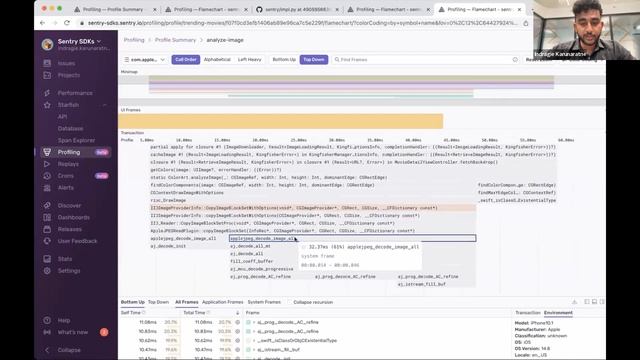Open API under Starfish
The image size is (640, 360).
tap(62, 117)
